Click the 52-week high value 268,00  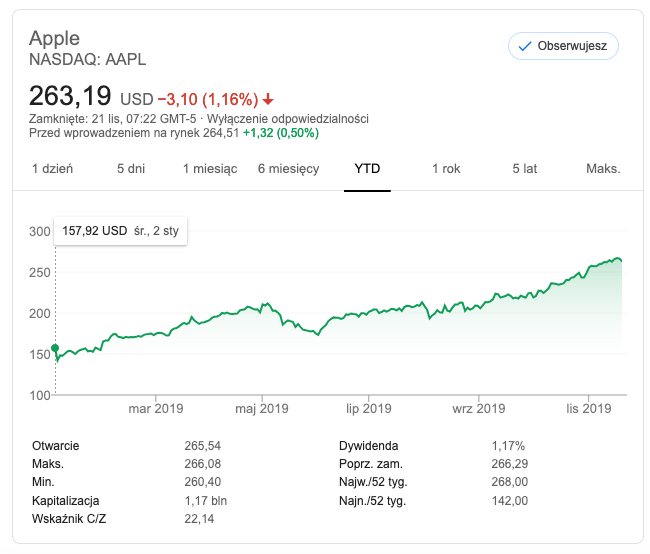coord(510,482)
